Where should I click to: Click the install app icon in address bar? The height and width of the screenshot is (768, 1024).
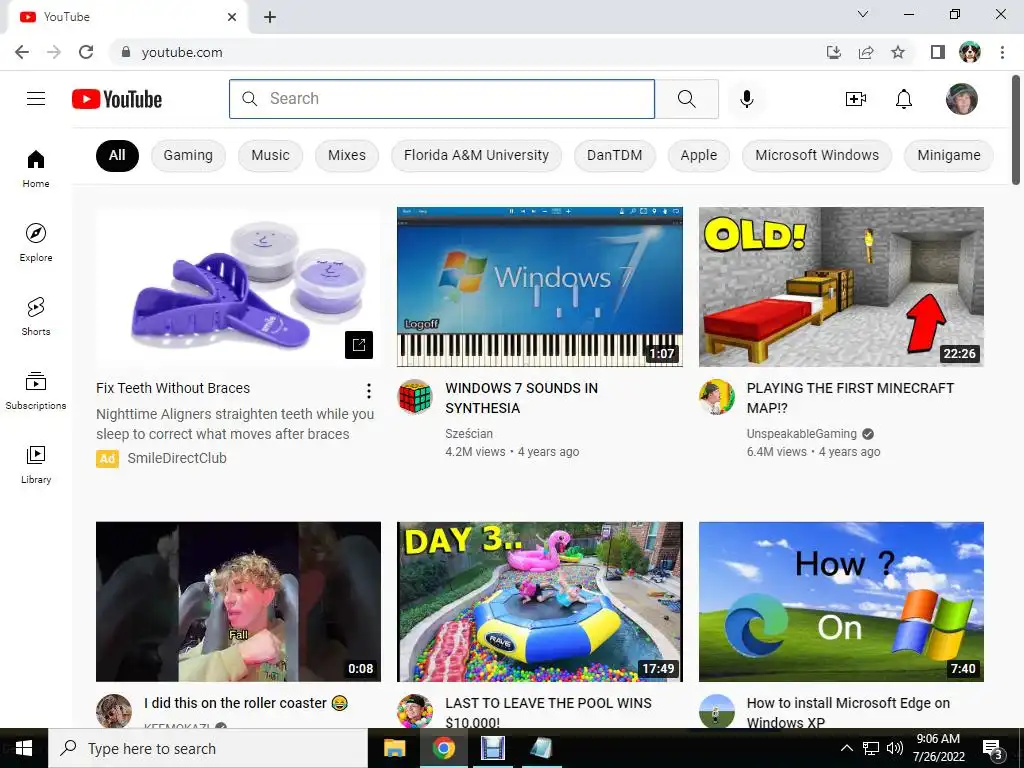834,52
